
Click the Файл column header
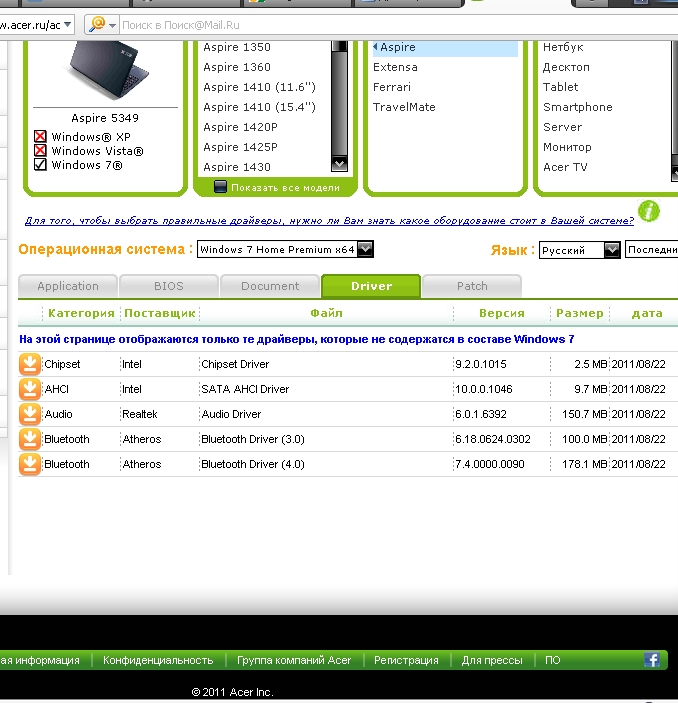(x=326, y=313)
